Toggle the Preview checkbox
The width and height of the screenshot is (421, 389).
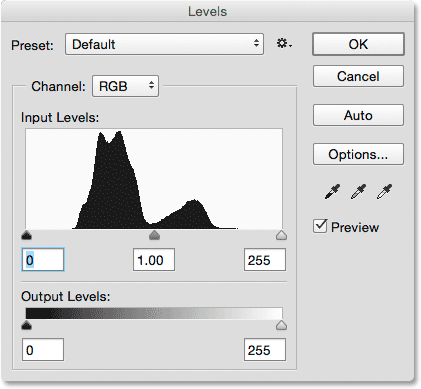pyautogui.click(x=320, y=226)
